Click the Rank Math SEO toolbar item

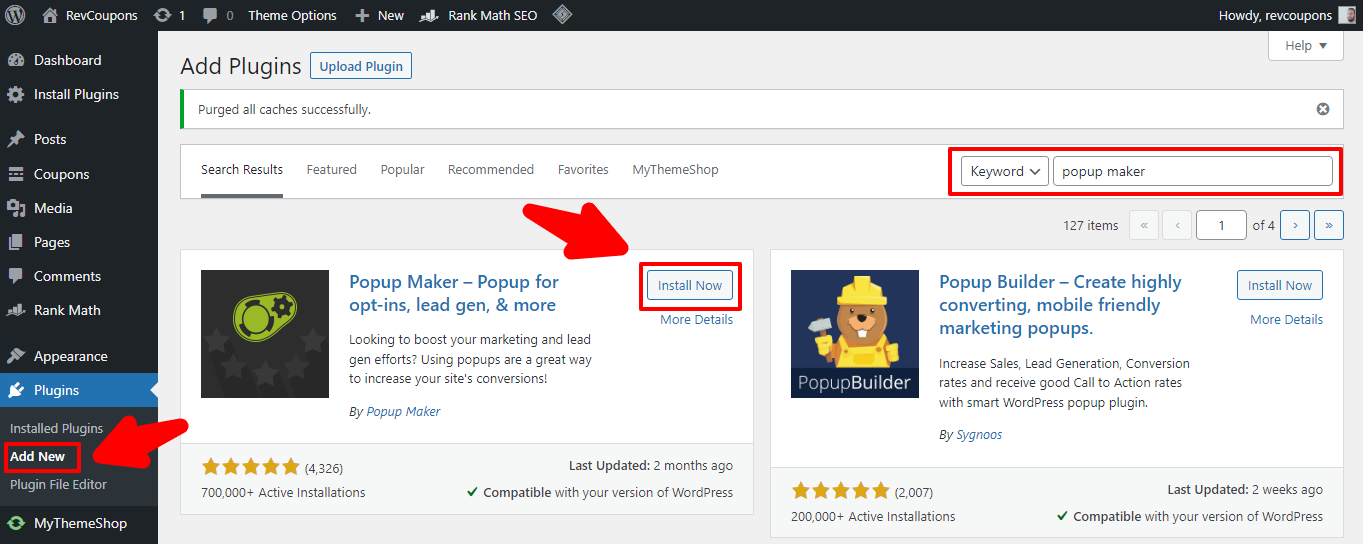click(478, 15)
